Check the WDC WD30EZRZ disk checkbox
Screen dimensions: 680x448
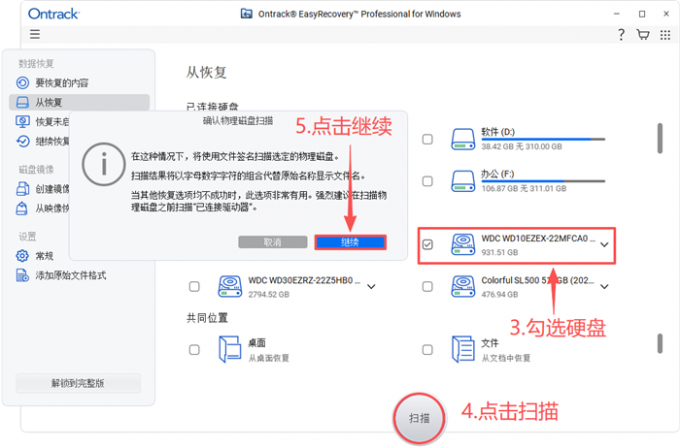pyautogui.click(x=194, y=287)
